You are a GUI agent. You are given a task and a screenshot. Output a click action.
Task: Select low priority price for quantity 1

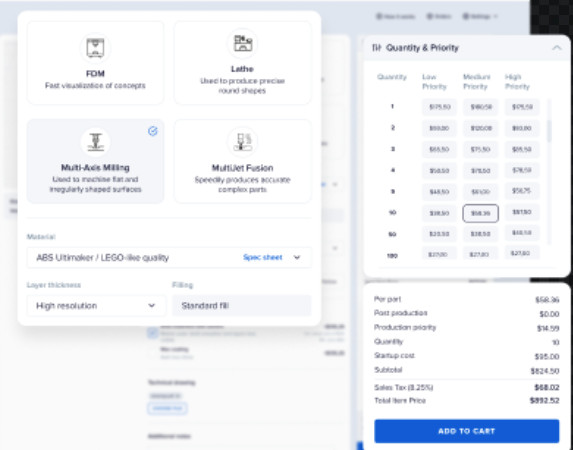click(x=439, y=107)
